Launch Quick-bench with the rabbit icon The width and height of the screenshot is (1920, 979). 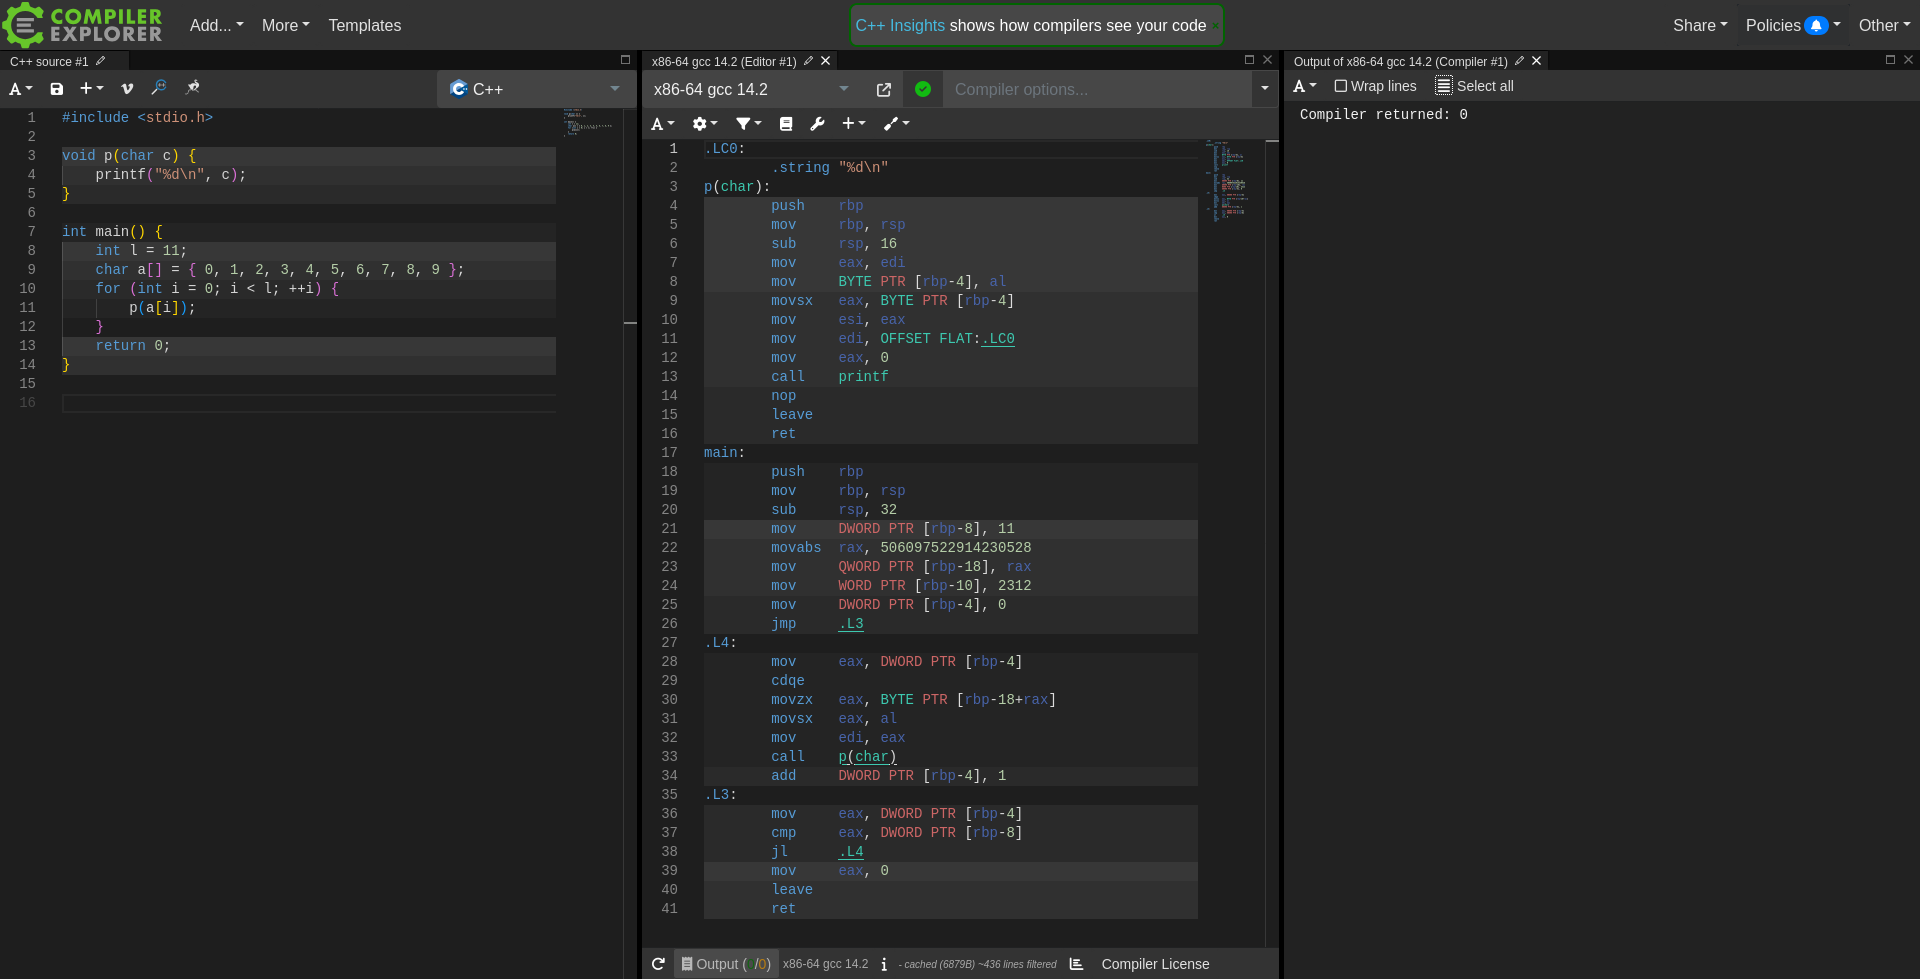193,88
